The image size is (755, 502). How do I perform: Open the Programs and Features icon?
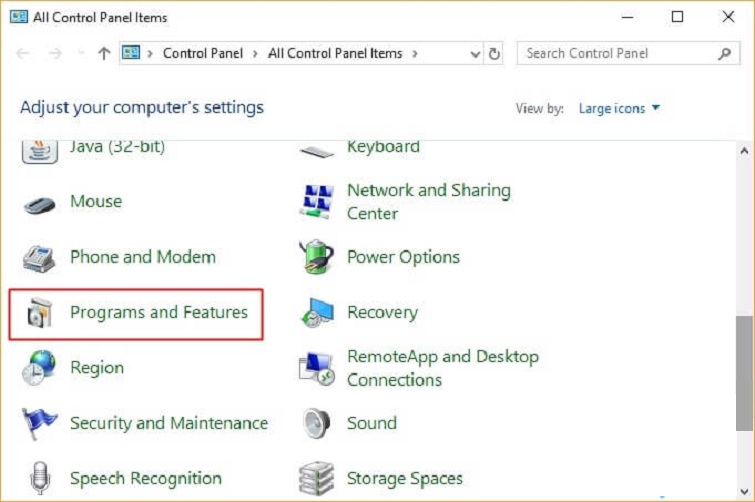tap(40, 314)
